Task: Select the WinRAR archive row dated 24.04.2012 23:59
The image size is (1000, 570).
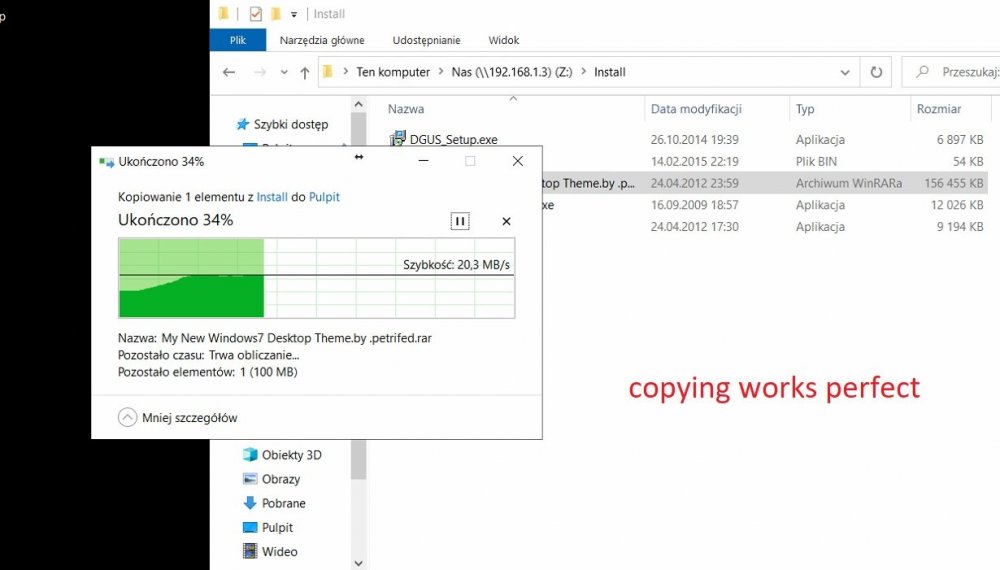Action: coord(764,183)
